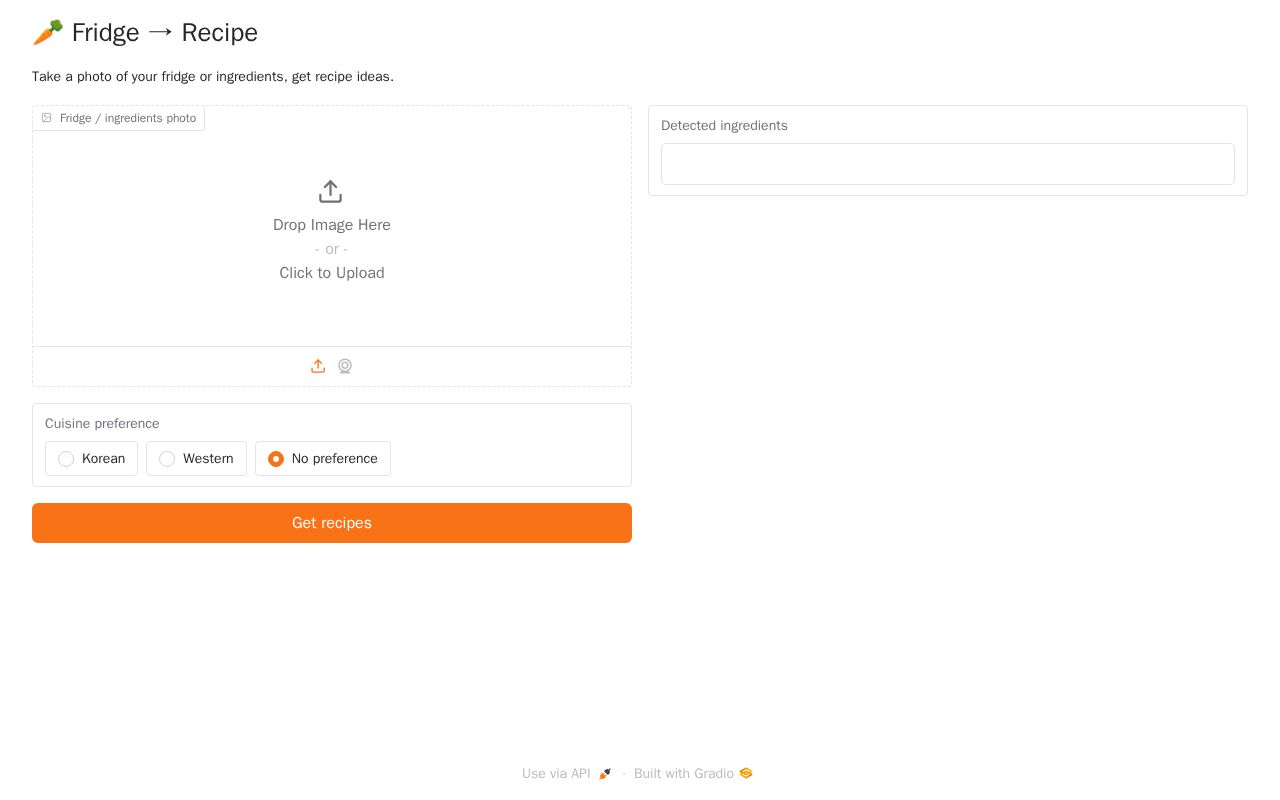The image size is (1280, 800).
Task: Select the Korean cuisine option
Action: click(x=91, y=459)
